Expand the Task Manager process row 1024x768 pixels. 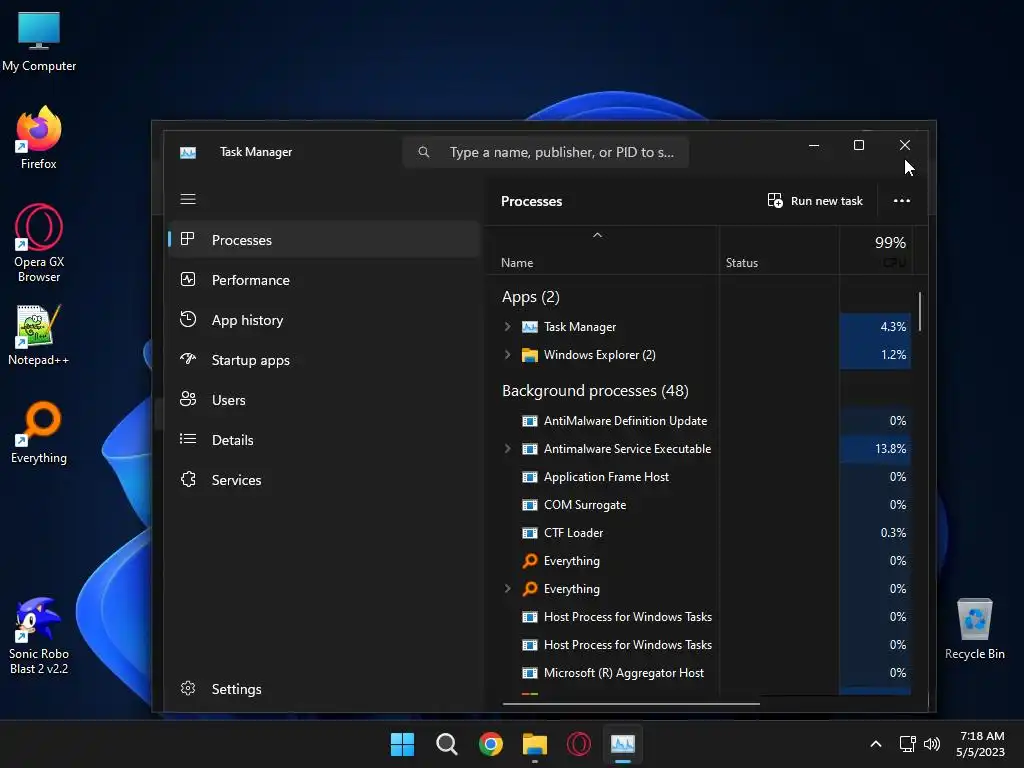pyautogui.click(x=507, y=327)
